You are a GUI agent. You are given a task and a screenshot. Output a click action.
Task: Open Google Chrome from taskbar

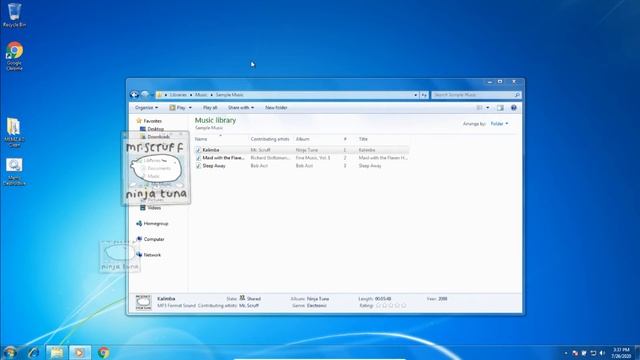(x=103, y=352)
